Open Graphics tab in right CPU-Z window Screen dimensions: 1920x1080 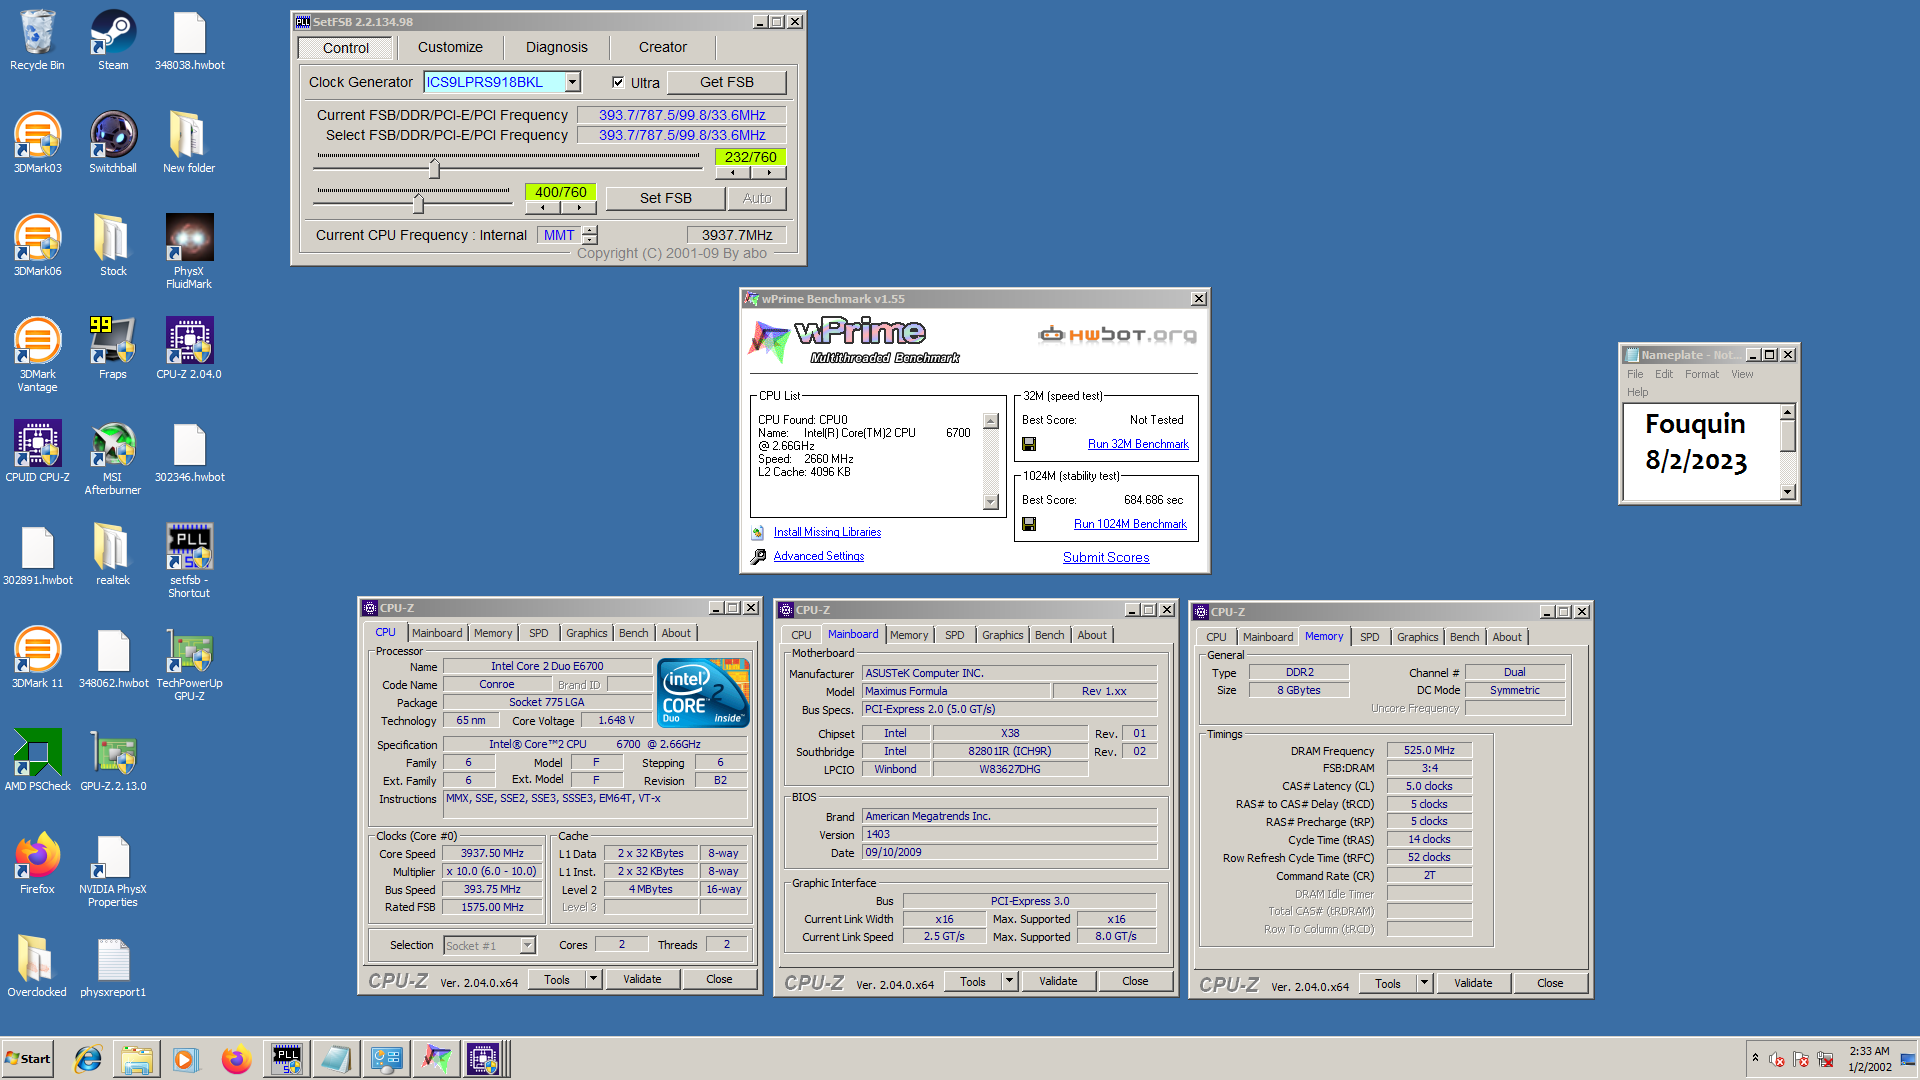coord(1417,637)
